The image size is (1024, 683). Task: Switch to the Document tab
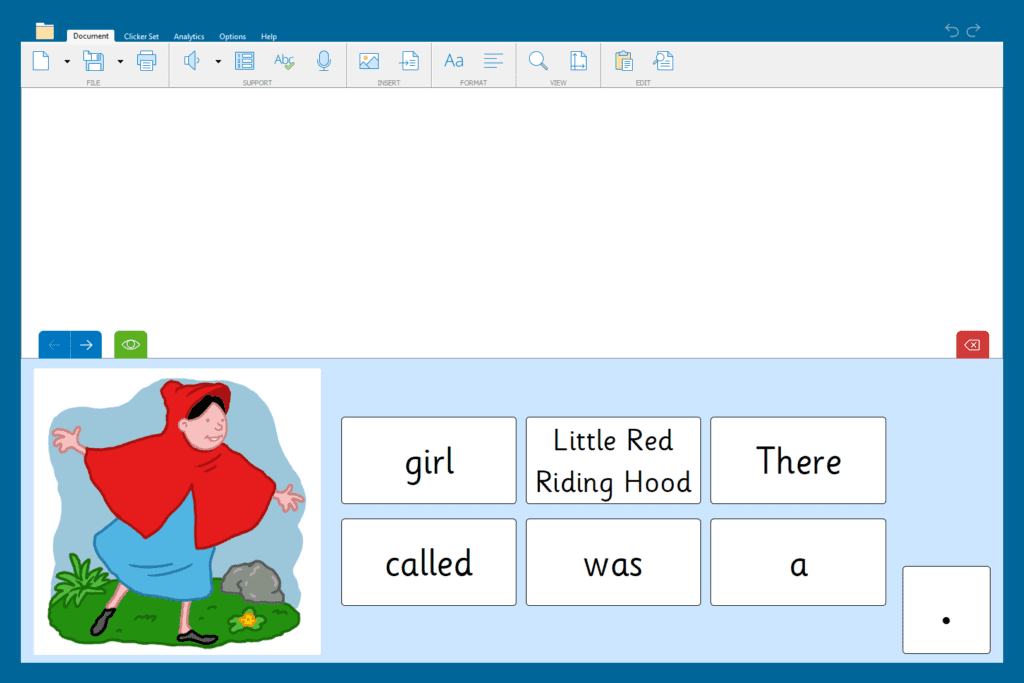91,36
